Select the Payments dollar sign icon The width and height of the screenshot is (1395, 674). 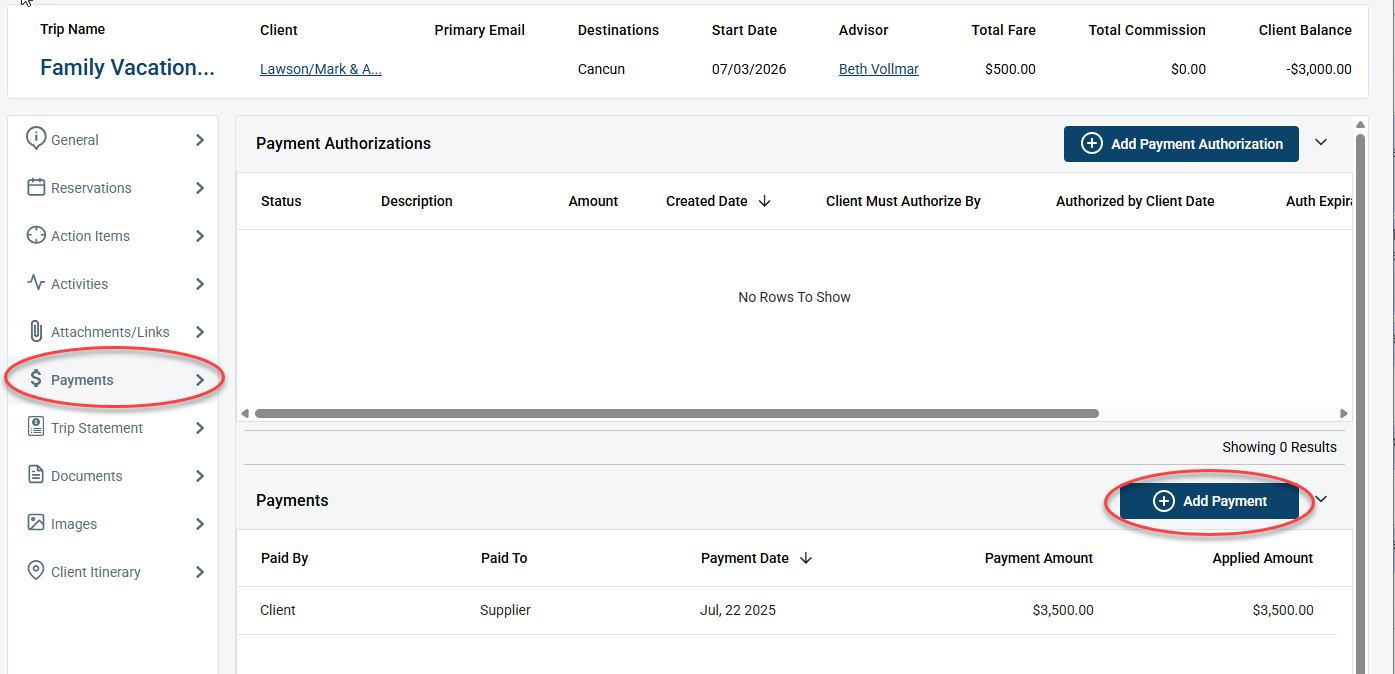coord(36,379)
